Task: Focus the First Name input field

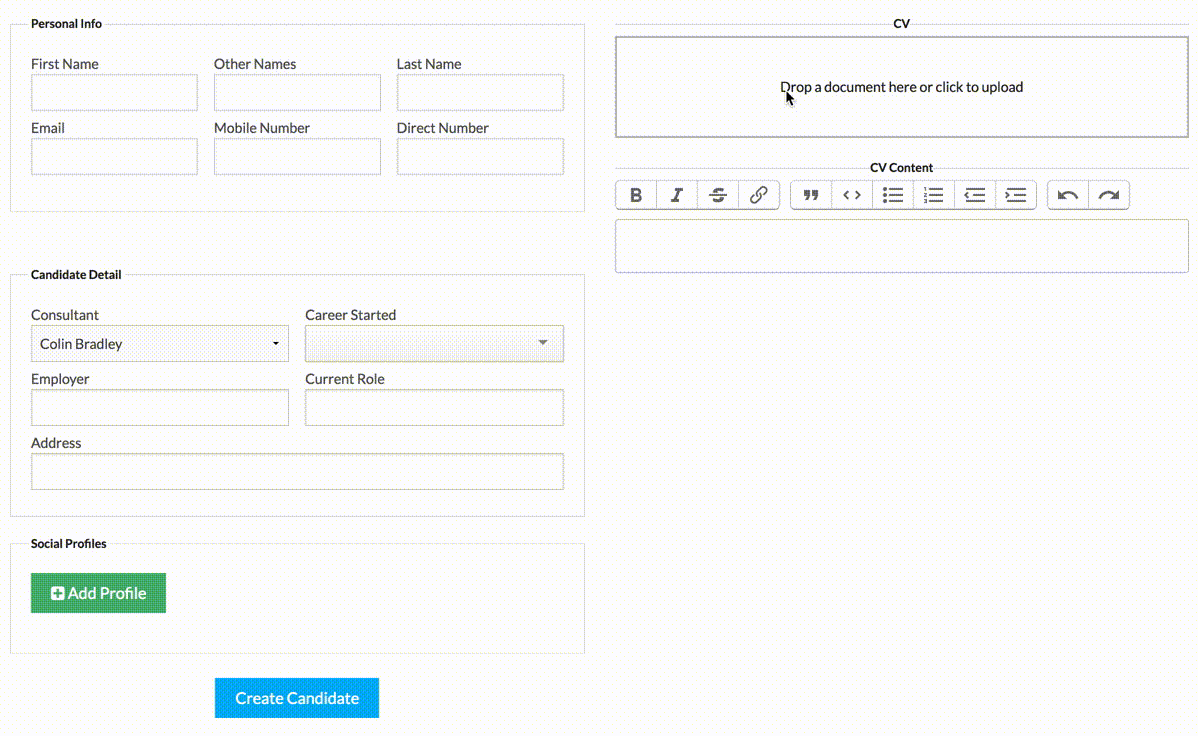Action: coord(114,93)
